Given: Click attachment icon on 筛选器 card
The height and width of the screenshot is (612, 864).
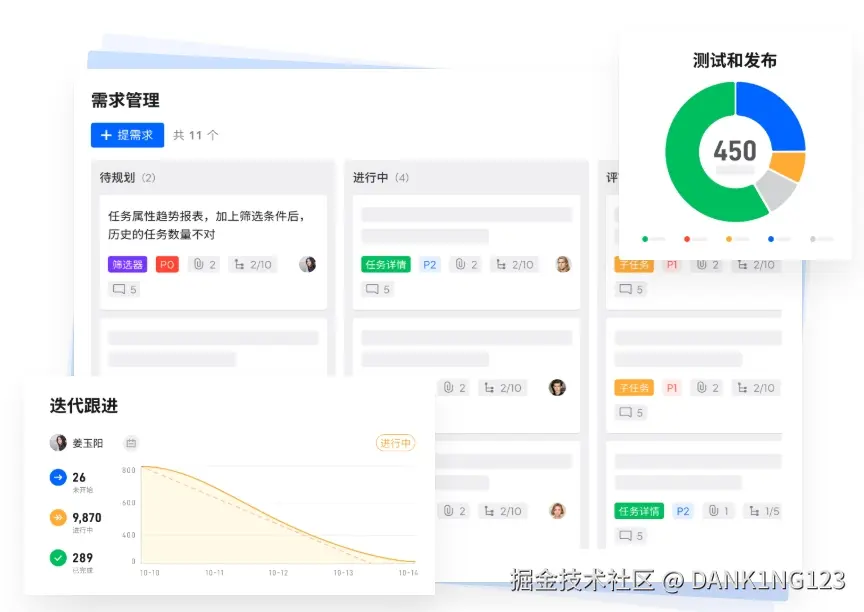Looking at the screenshot, I should click(199, 264).
